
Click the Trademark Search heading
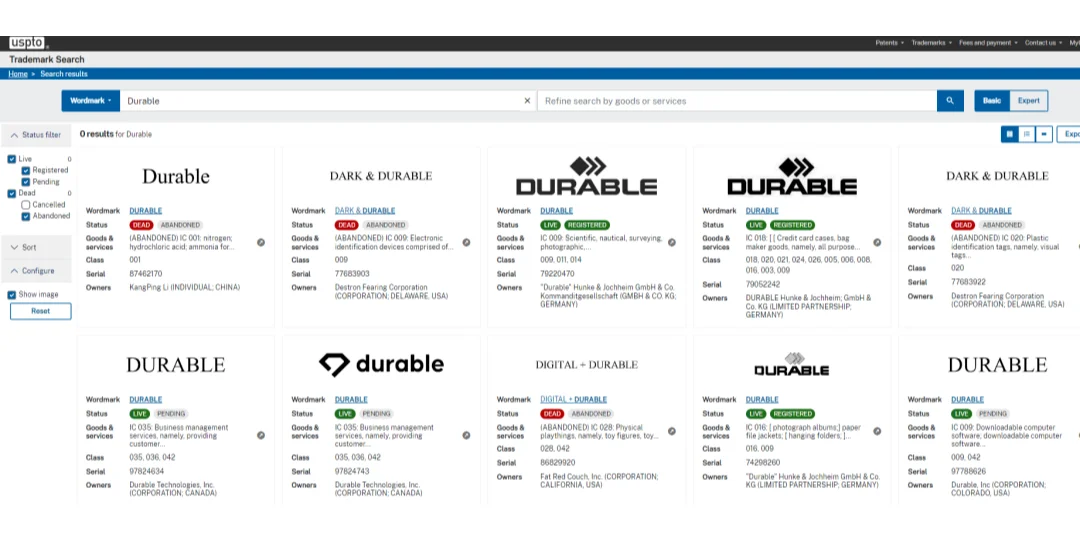[x=47, y=59]
